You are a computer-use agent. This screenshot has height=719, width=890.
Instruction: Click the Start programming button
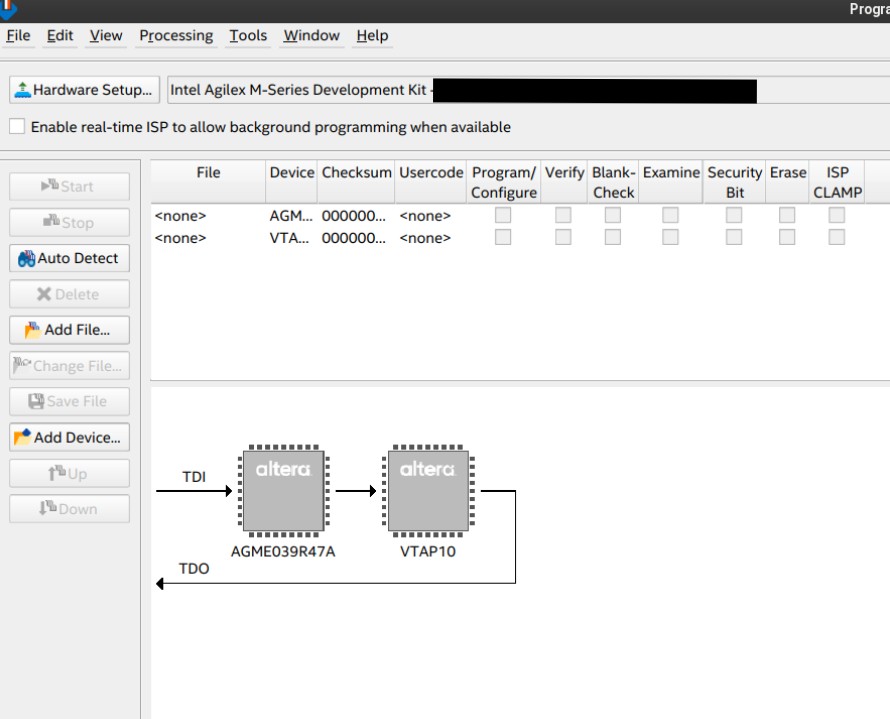click(69, 186)
